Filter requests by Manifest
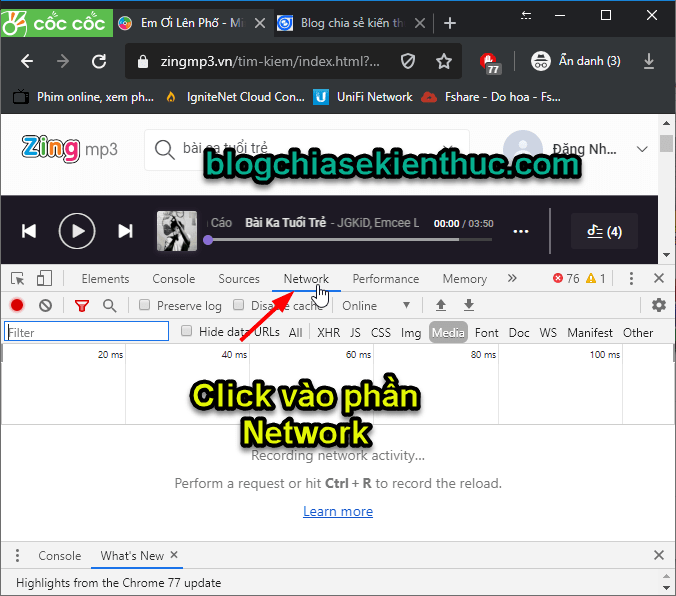The width and height of the screenshot is (676, 596). (590, 333)
